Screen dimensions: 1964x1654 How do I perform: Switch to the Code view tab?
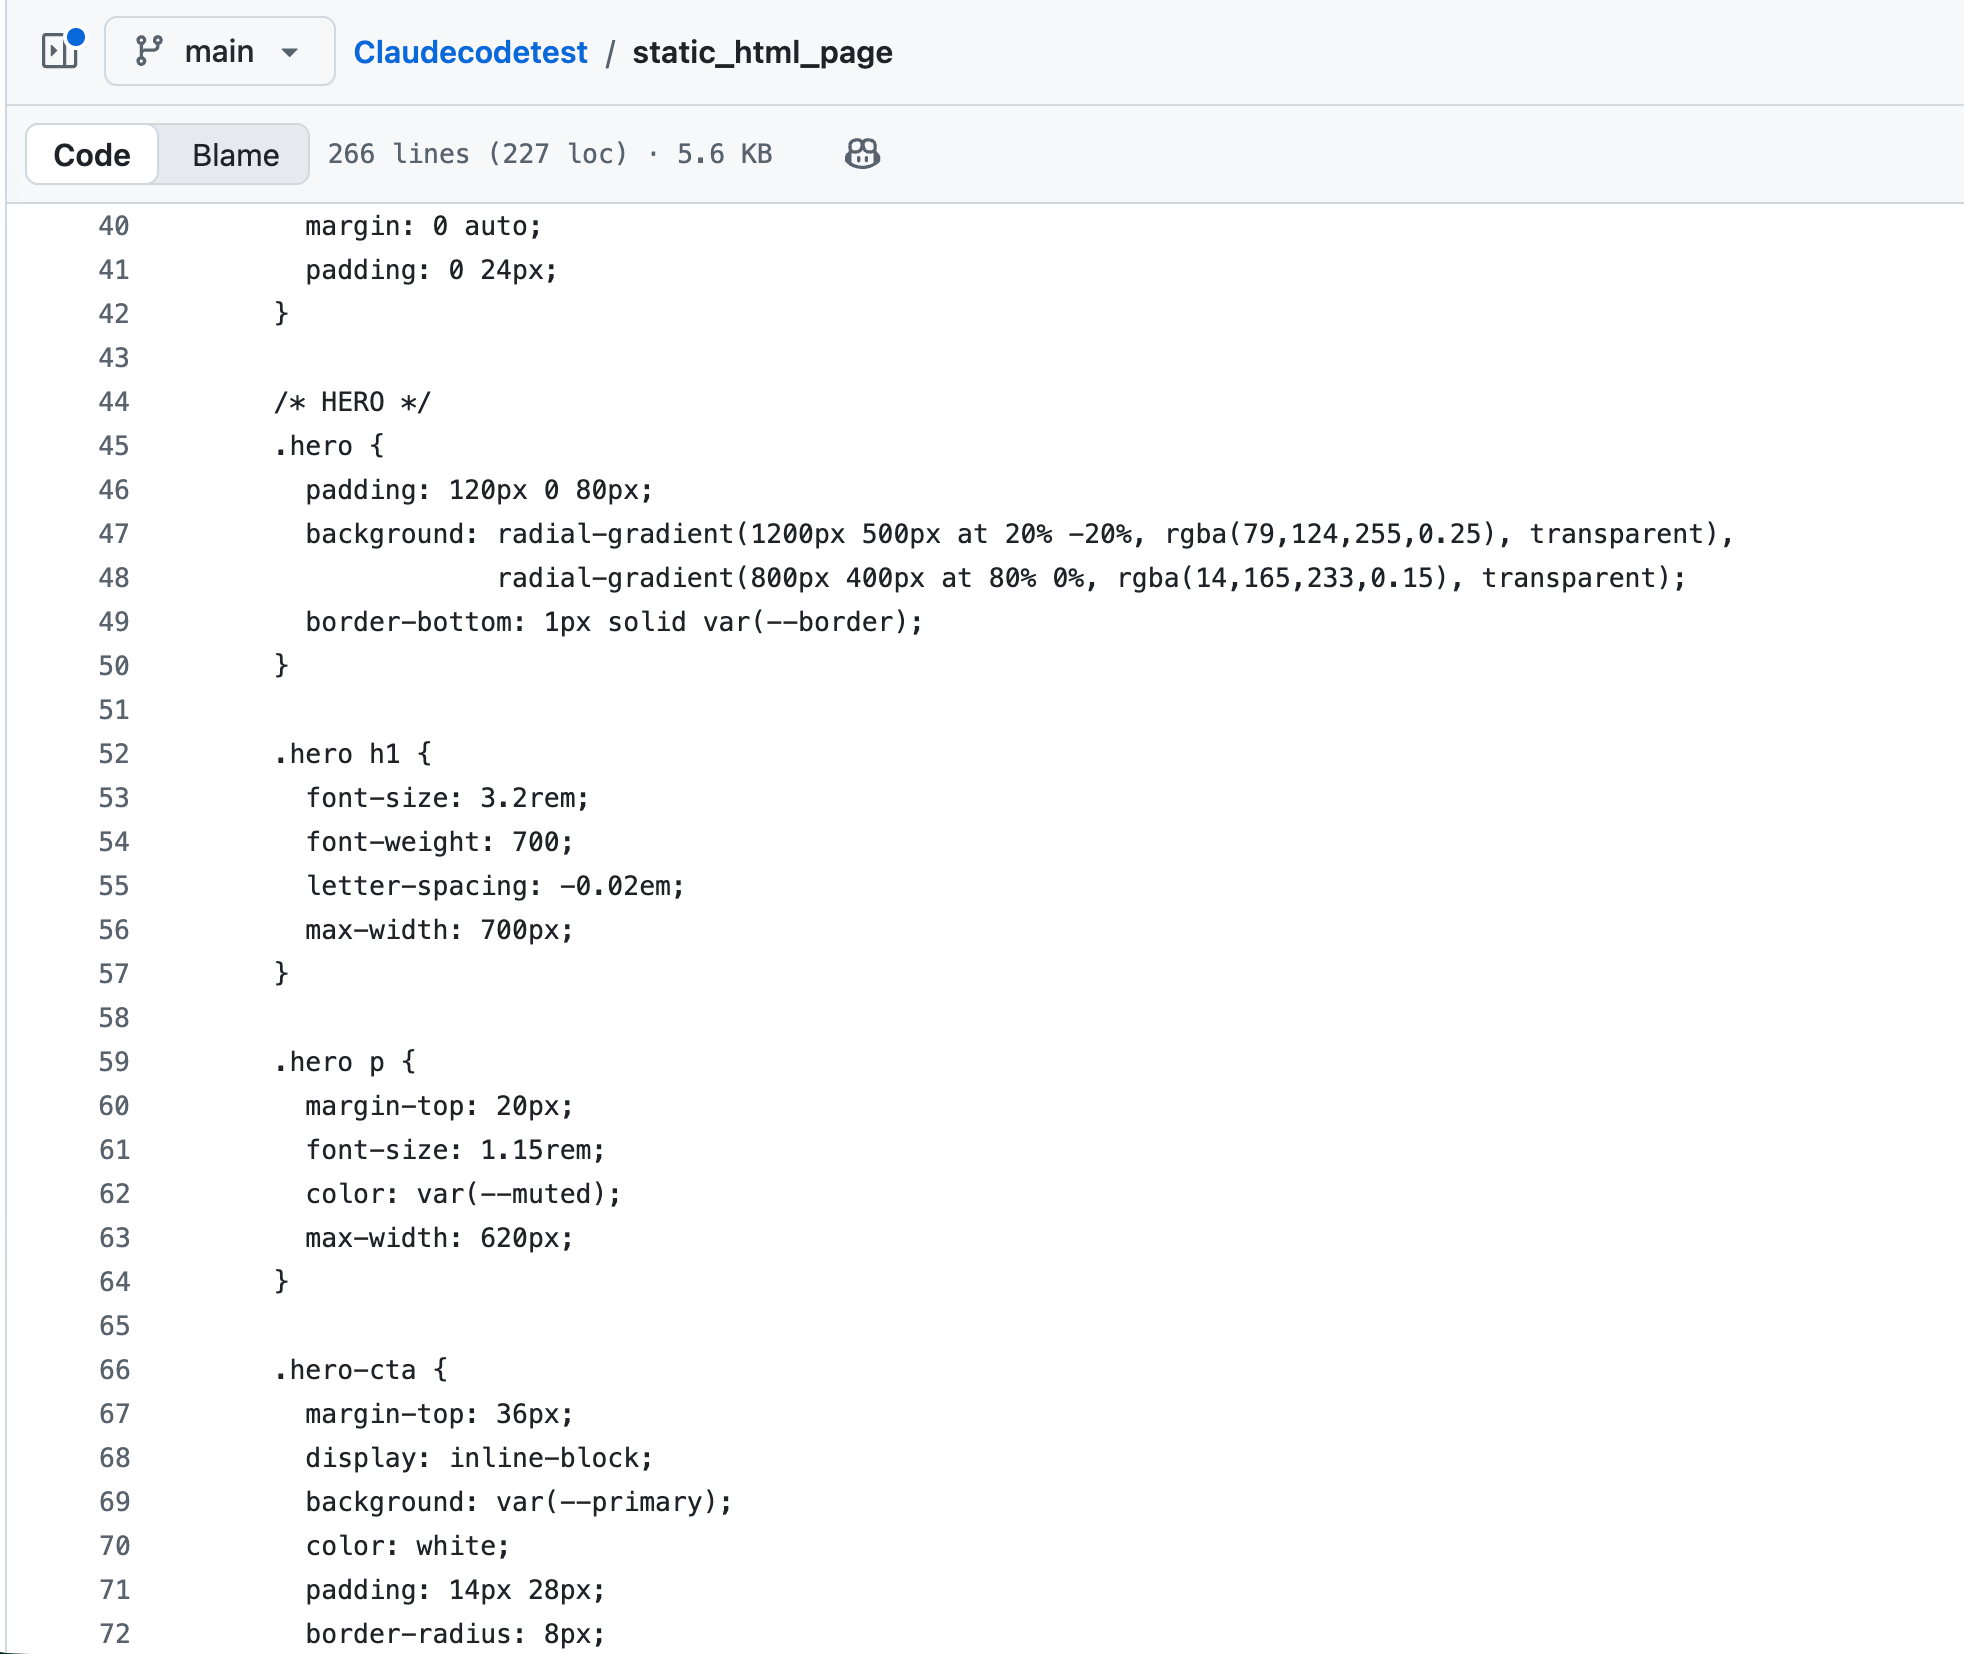click(92, 155)
